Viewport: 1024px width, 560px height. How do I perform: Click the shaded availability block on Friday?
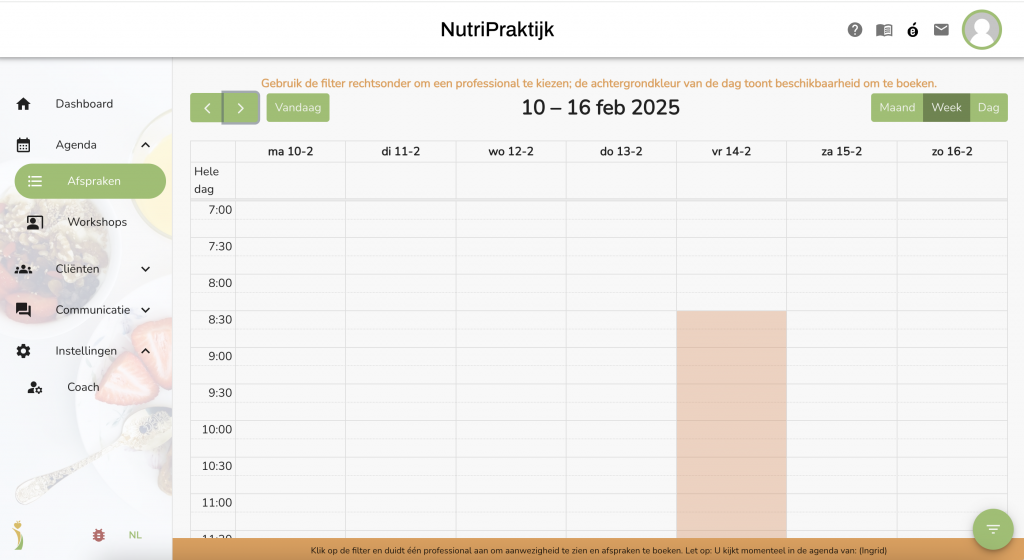tap(731, 420)
